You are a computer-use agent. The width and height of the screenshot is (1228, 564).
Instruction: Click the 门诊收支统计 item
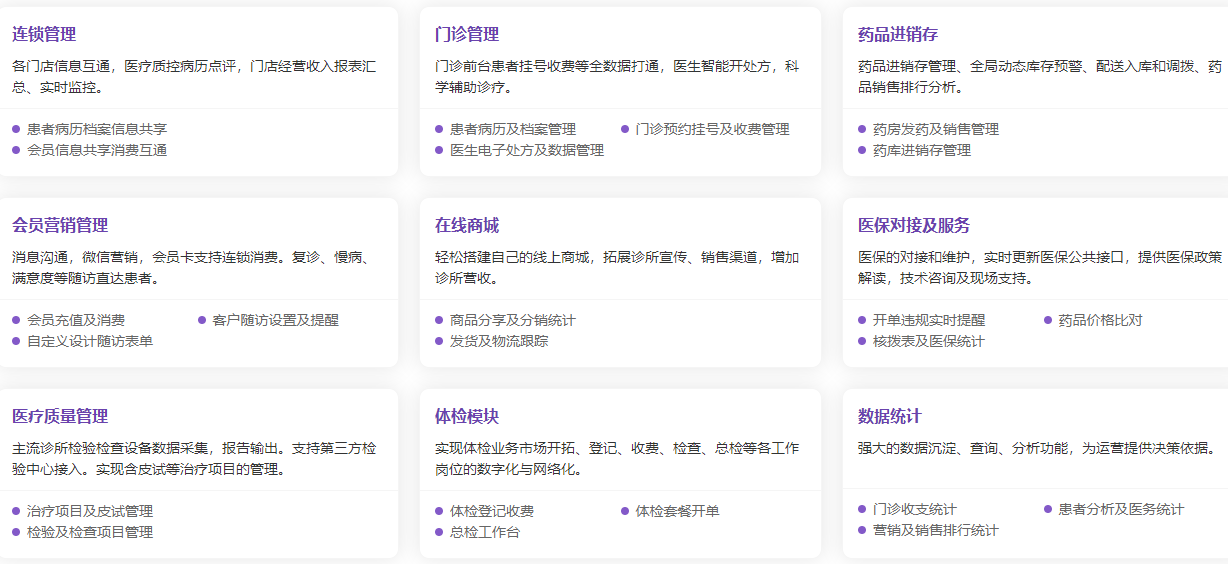[x=915, y=509]
